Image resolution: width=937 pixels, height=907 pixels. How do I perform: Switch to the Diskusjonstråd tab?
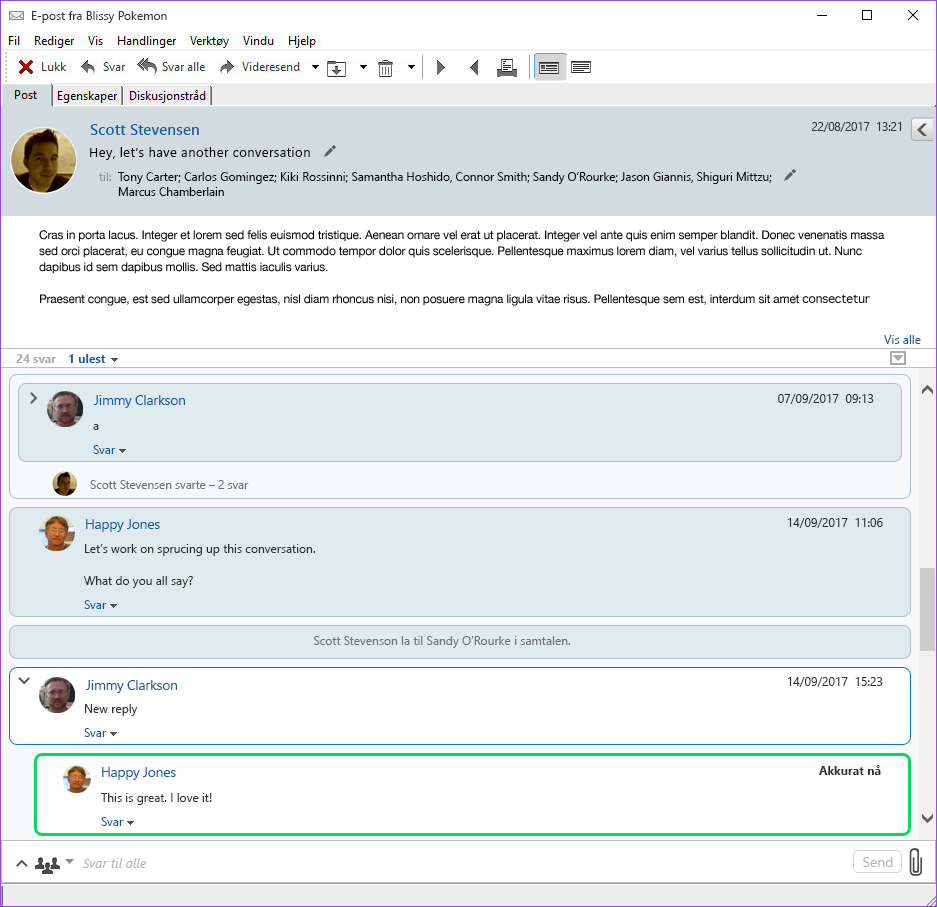pos(167,96)
